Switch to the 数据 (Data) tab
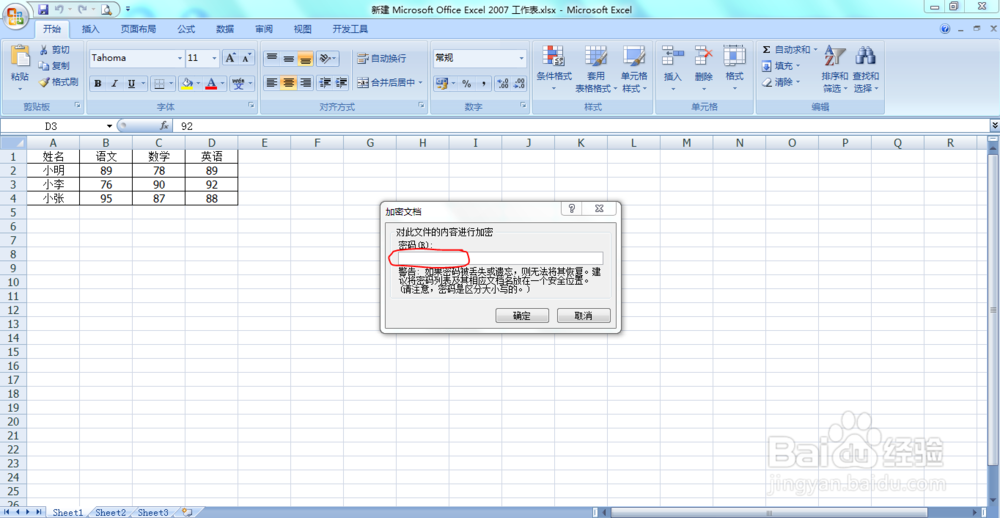Image resolution: width=1000 pixels, height=518 pixels. [x=224, y=29]
